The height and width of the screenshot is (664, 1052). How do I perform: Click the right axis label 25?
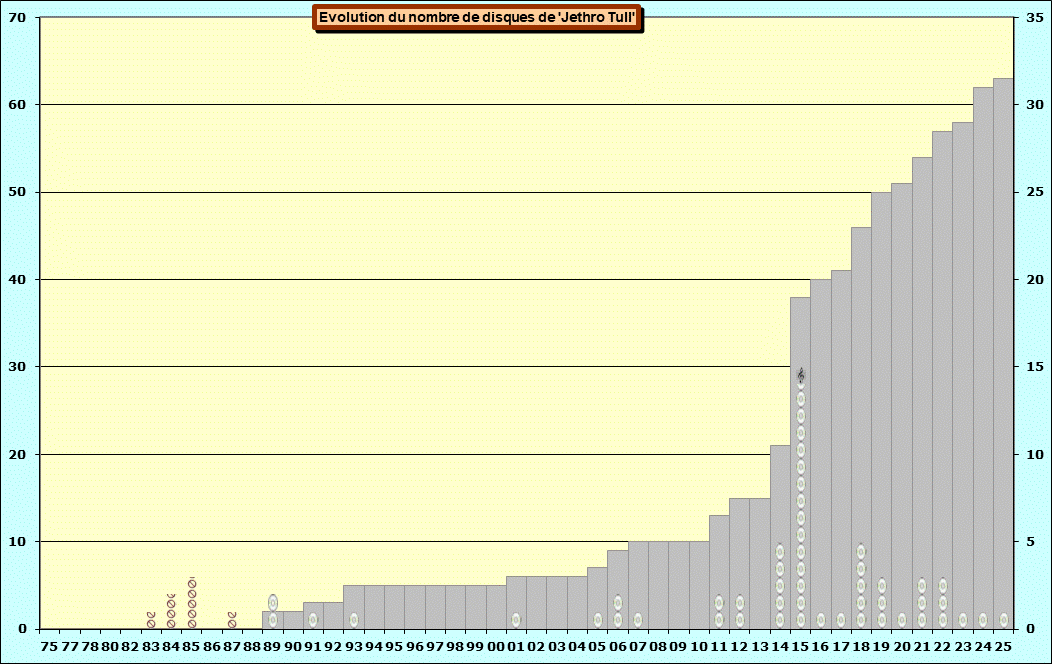pyautogui.click(x=1035, y=192)
